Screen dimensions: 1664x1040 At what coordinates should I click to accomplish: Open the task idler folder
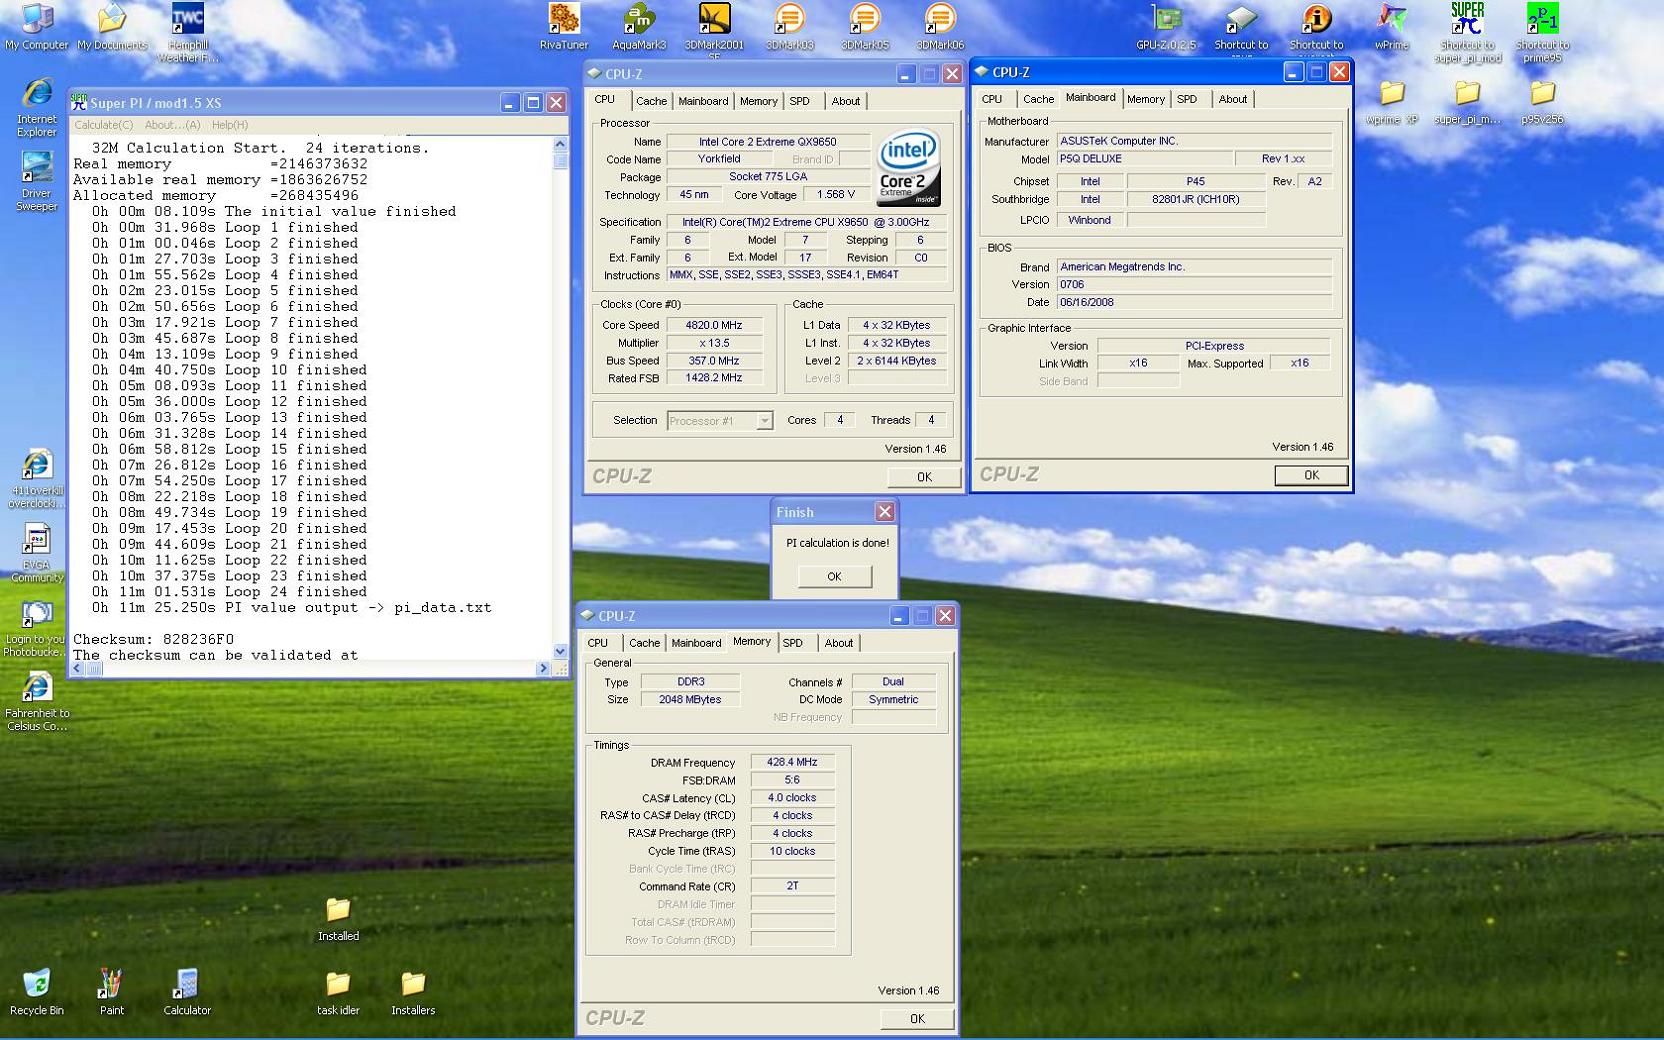[x=338, y=992]
